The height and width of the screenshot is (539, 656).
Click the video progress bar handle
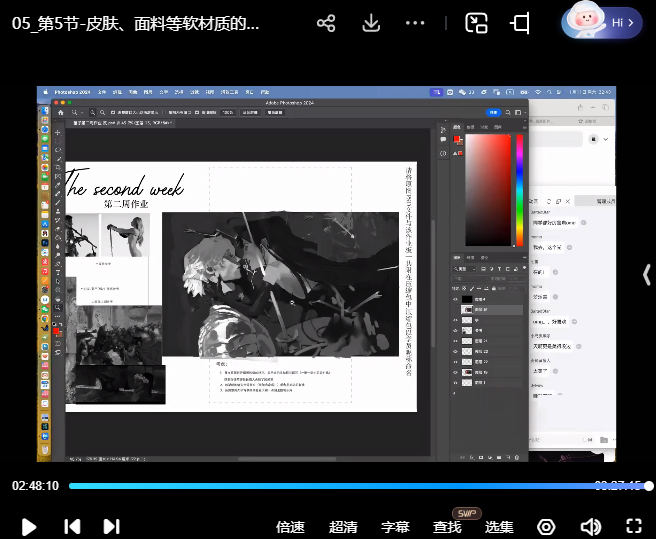(x=648, y=486)
